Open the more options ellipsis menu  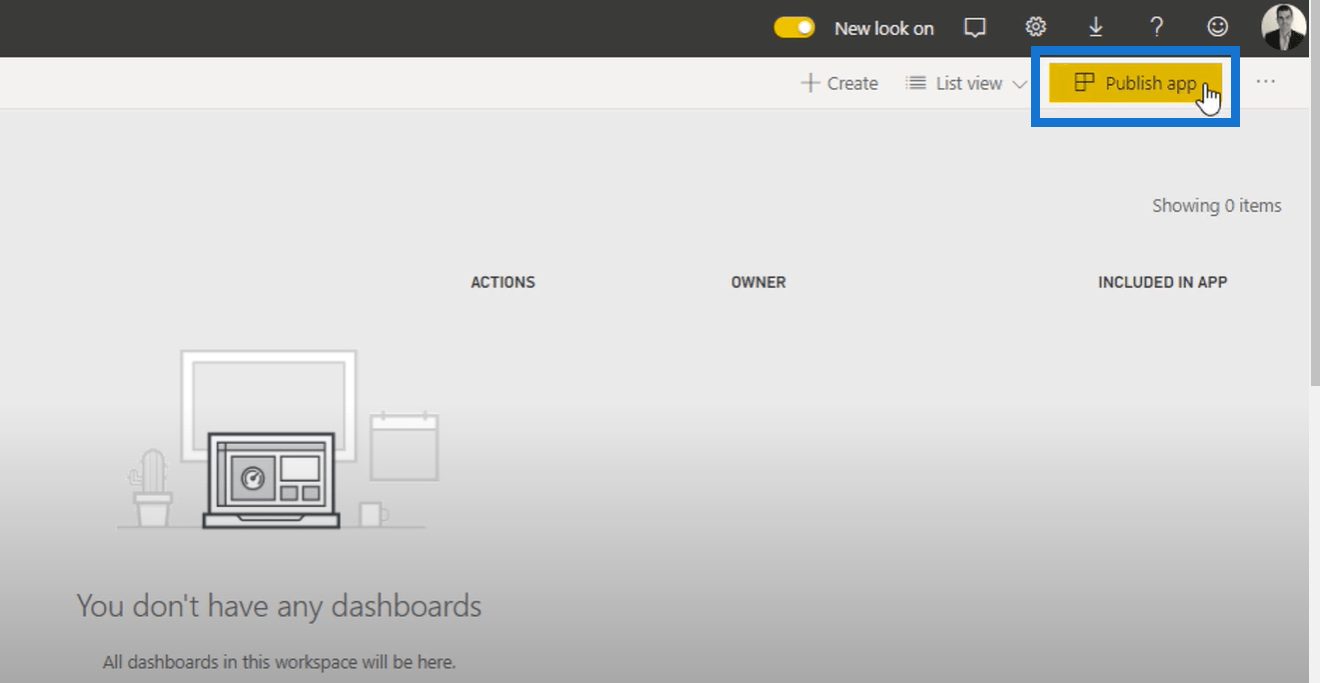[x=1266, y=82]
